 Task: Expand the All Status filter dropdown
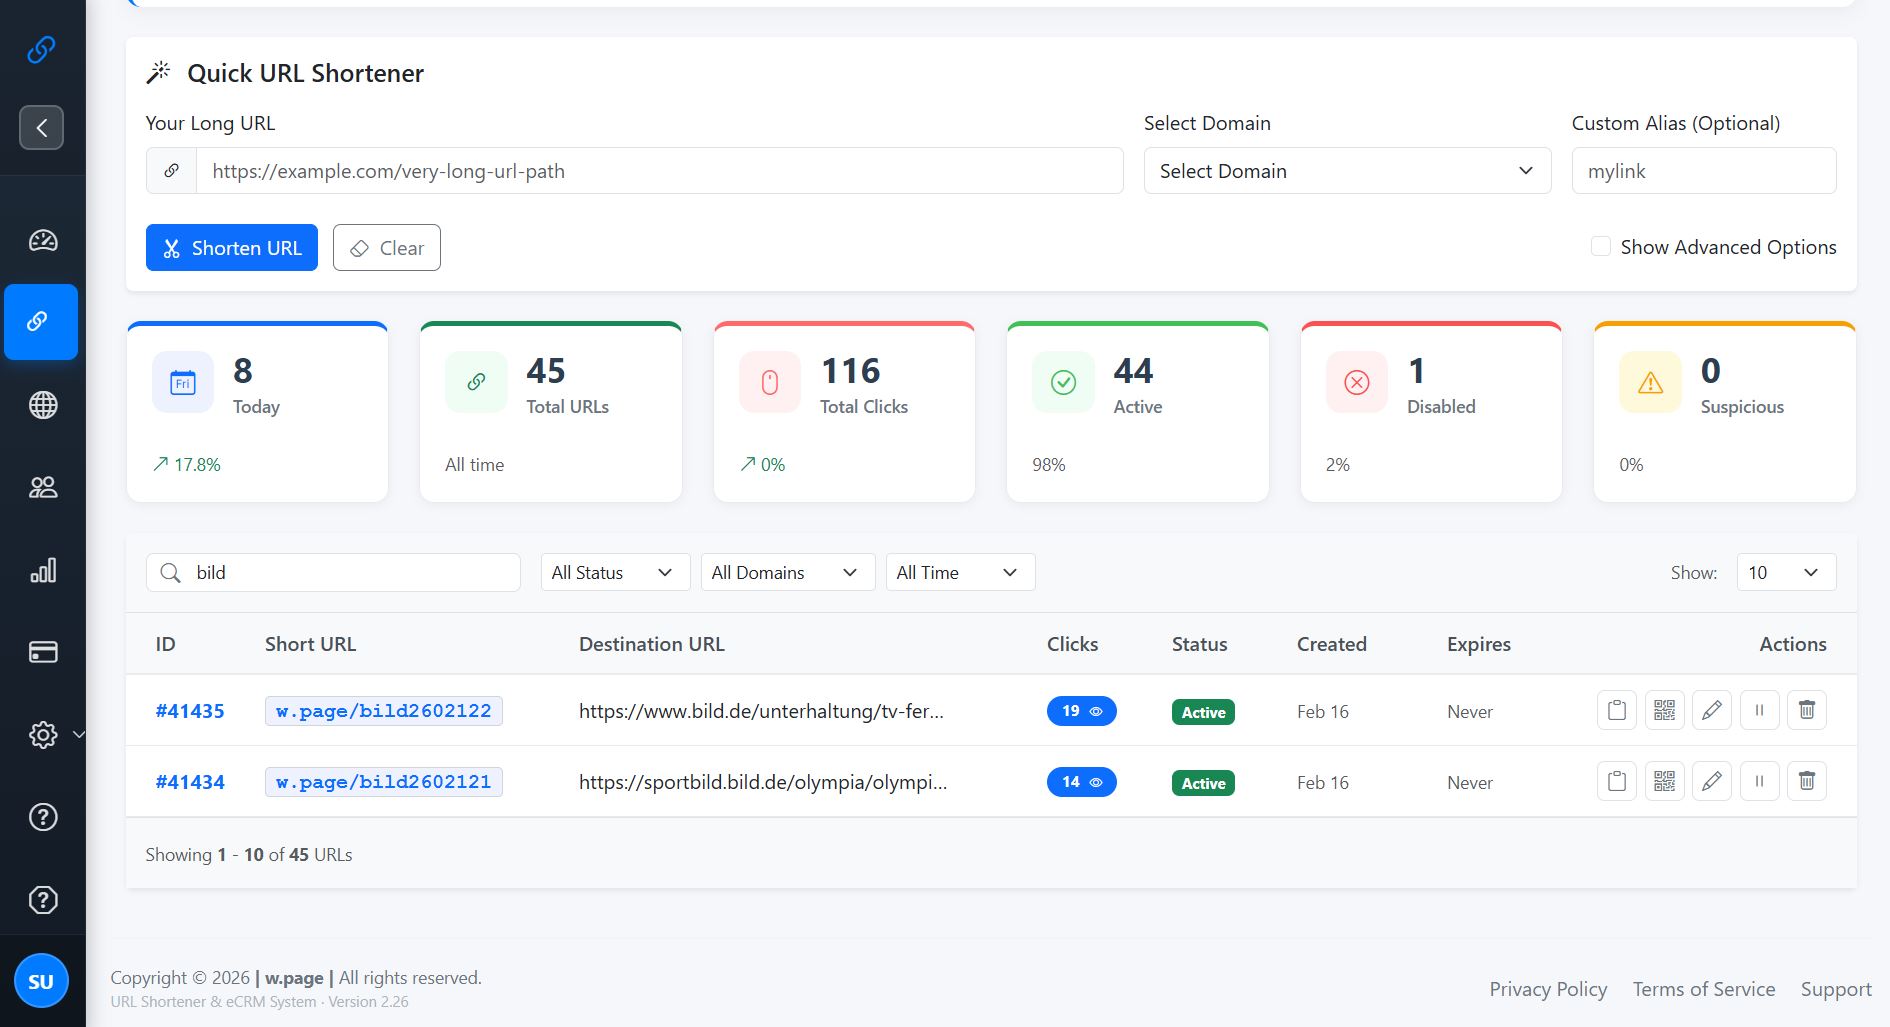pos(614,572)
